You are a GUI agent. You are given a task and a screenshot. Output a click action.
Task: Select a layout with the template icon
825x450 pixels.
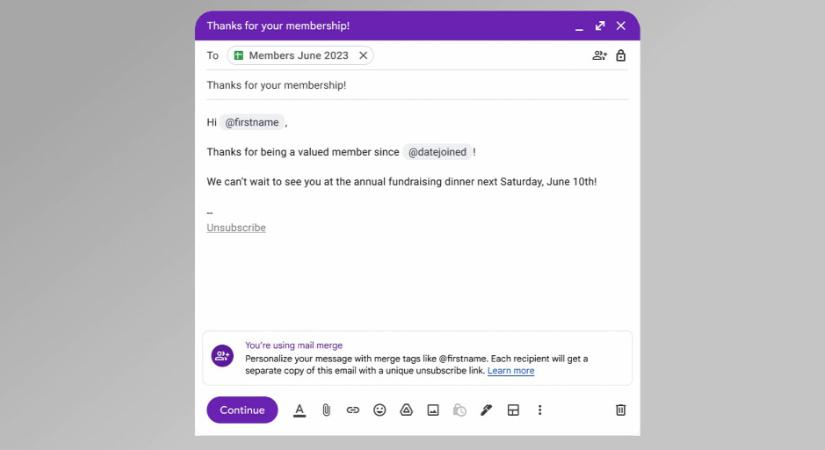[x=513, y=410]
